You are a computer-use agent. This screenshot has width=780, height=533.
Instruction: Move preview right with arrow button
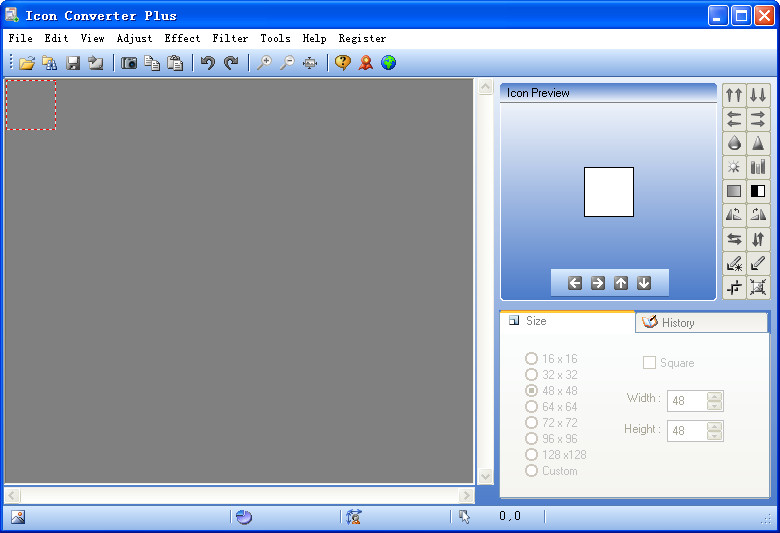click(598, 283)
